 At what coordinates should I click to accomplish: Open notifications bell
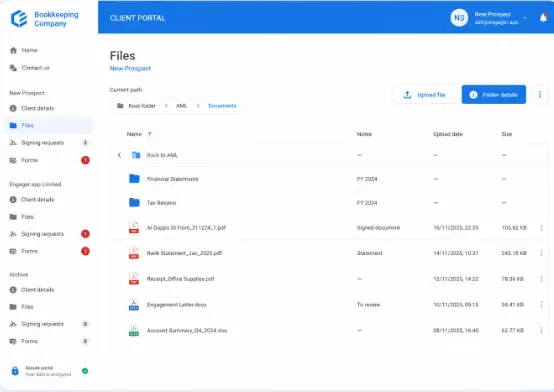(543, 18)
